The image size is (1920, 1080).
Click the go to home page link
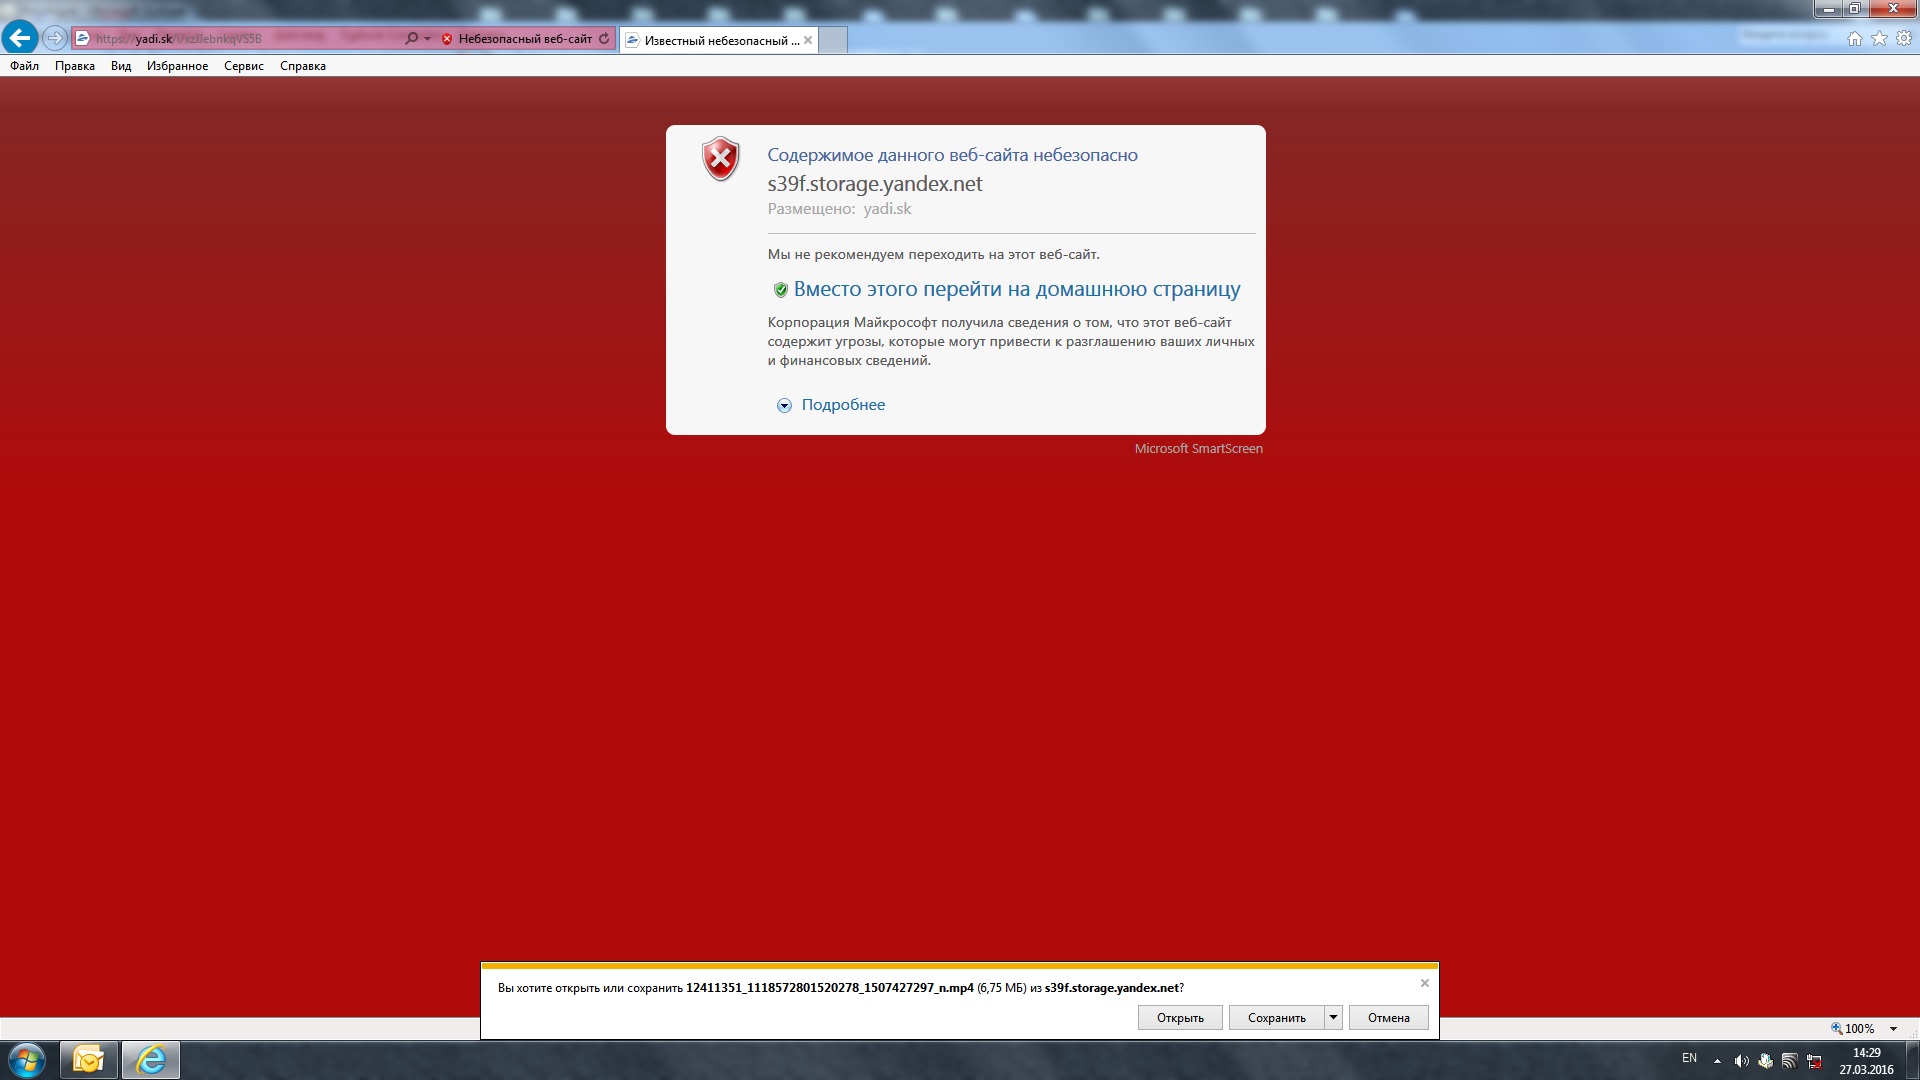click(x=1016, y=290)
